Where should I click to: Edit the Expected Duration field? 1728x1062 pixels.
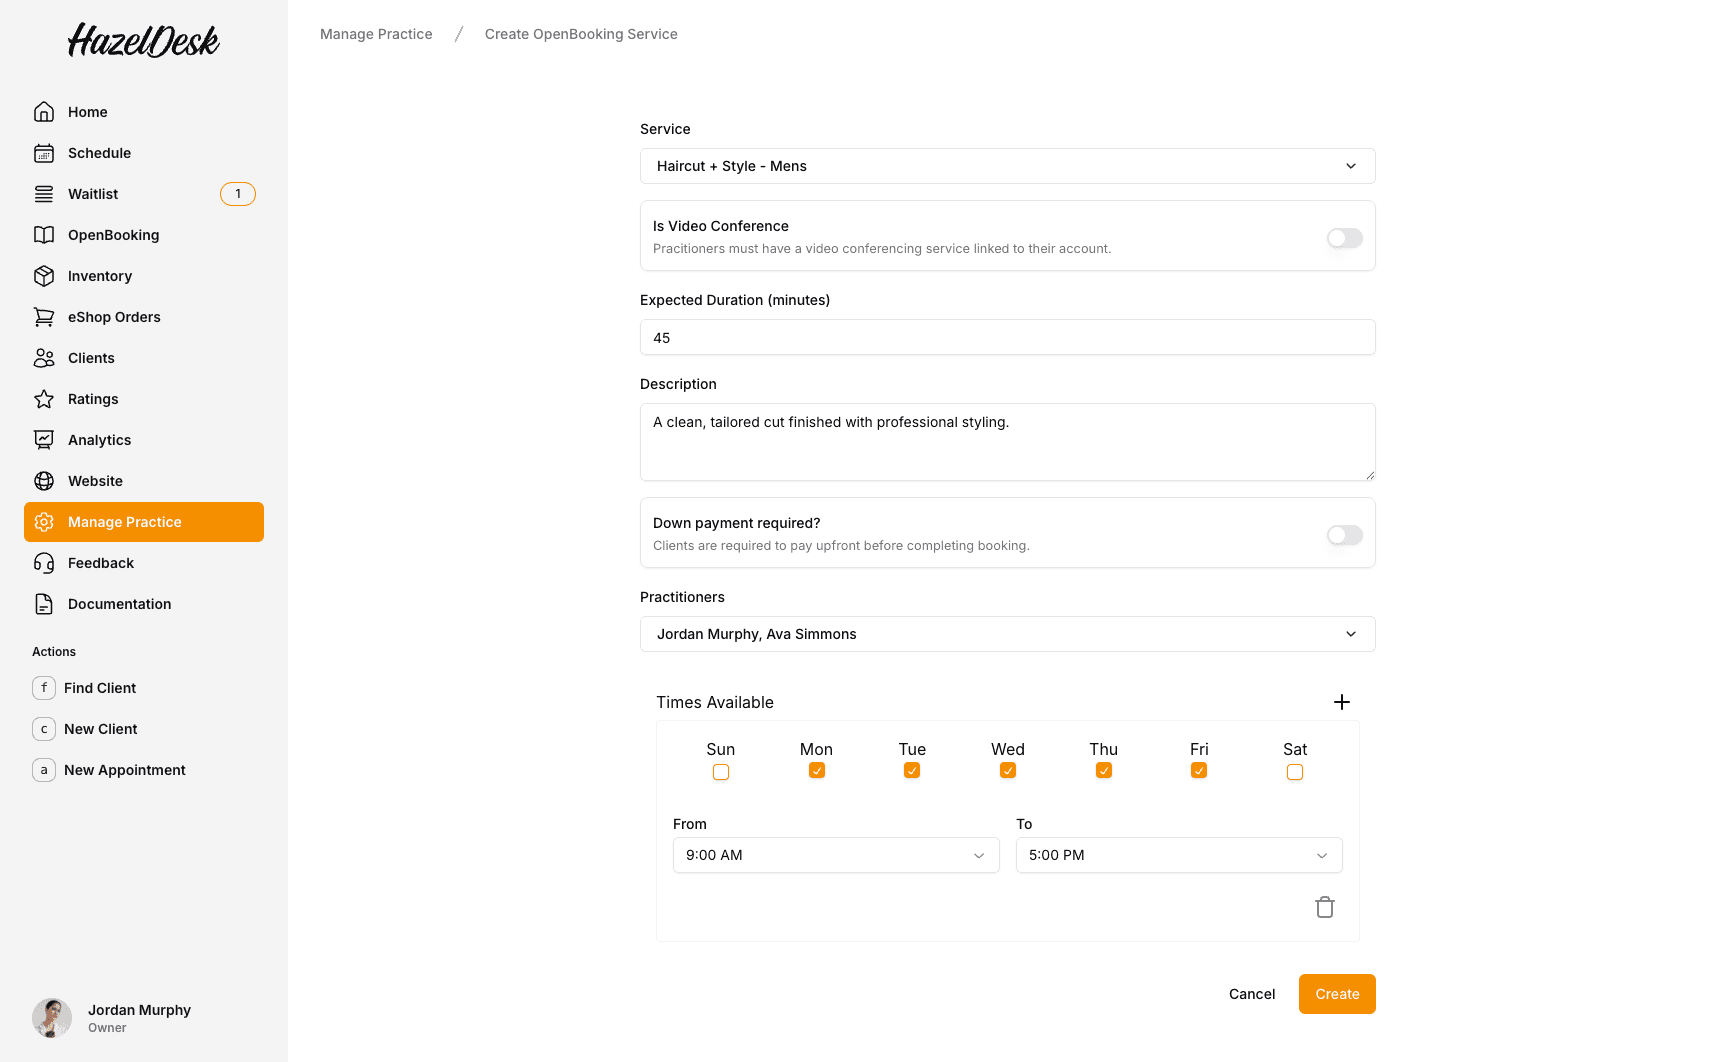coord(1007,337)
